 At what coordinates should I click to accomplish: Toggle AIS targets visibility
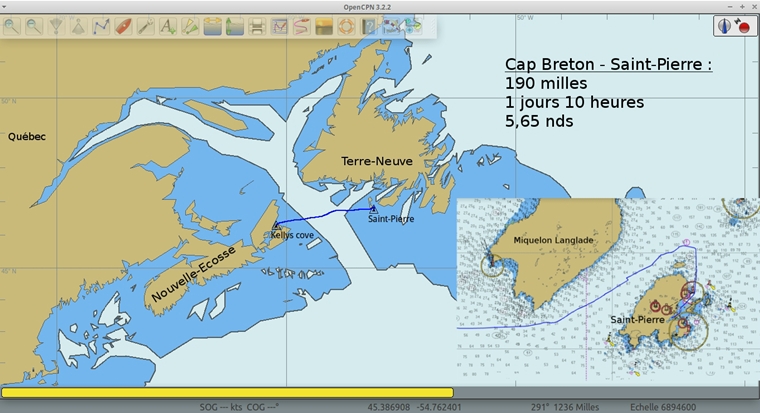(x=190, y=26)
